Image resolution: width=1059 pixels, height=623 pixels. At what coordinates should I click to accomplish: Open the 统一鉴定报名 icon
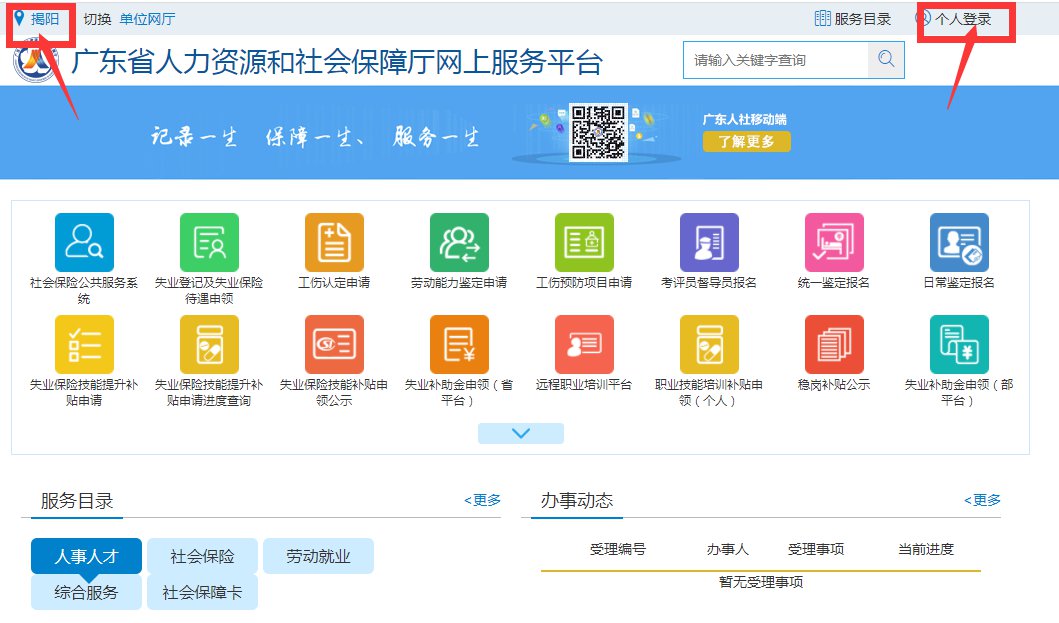click(x=834, y=242)
